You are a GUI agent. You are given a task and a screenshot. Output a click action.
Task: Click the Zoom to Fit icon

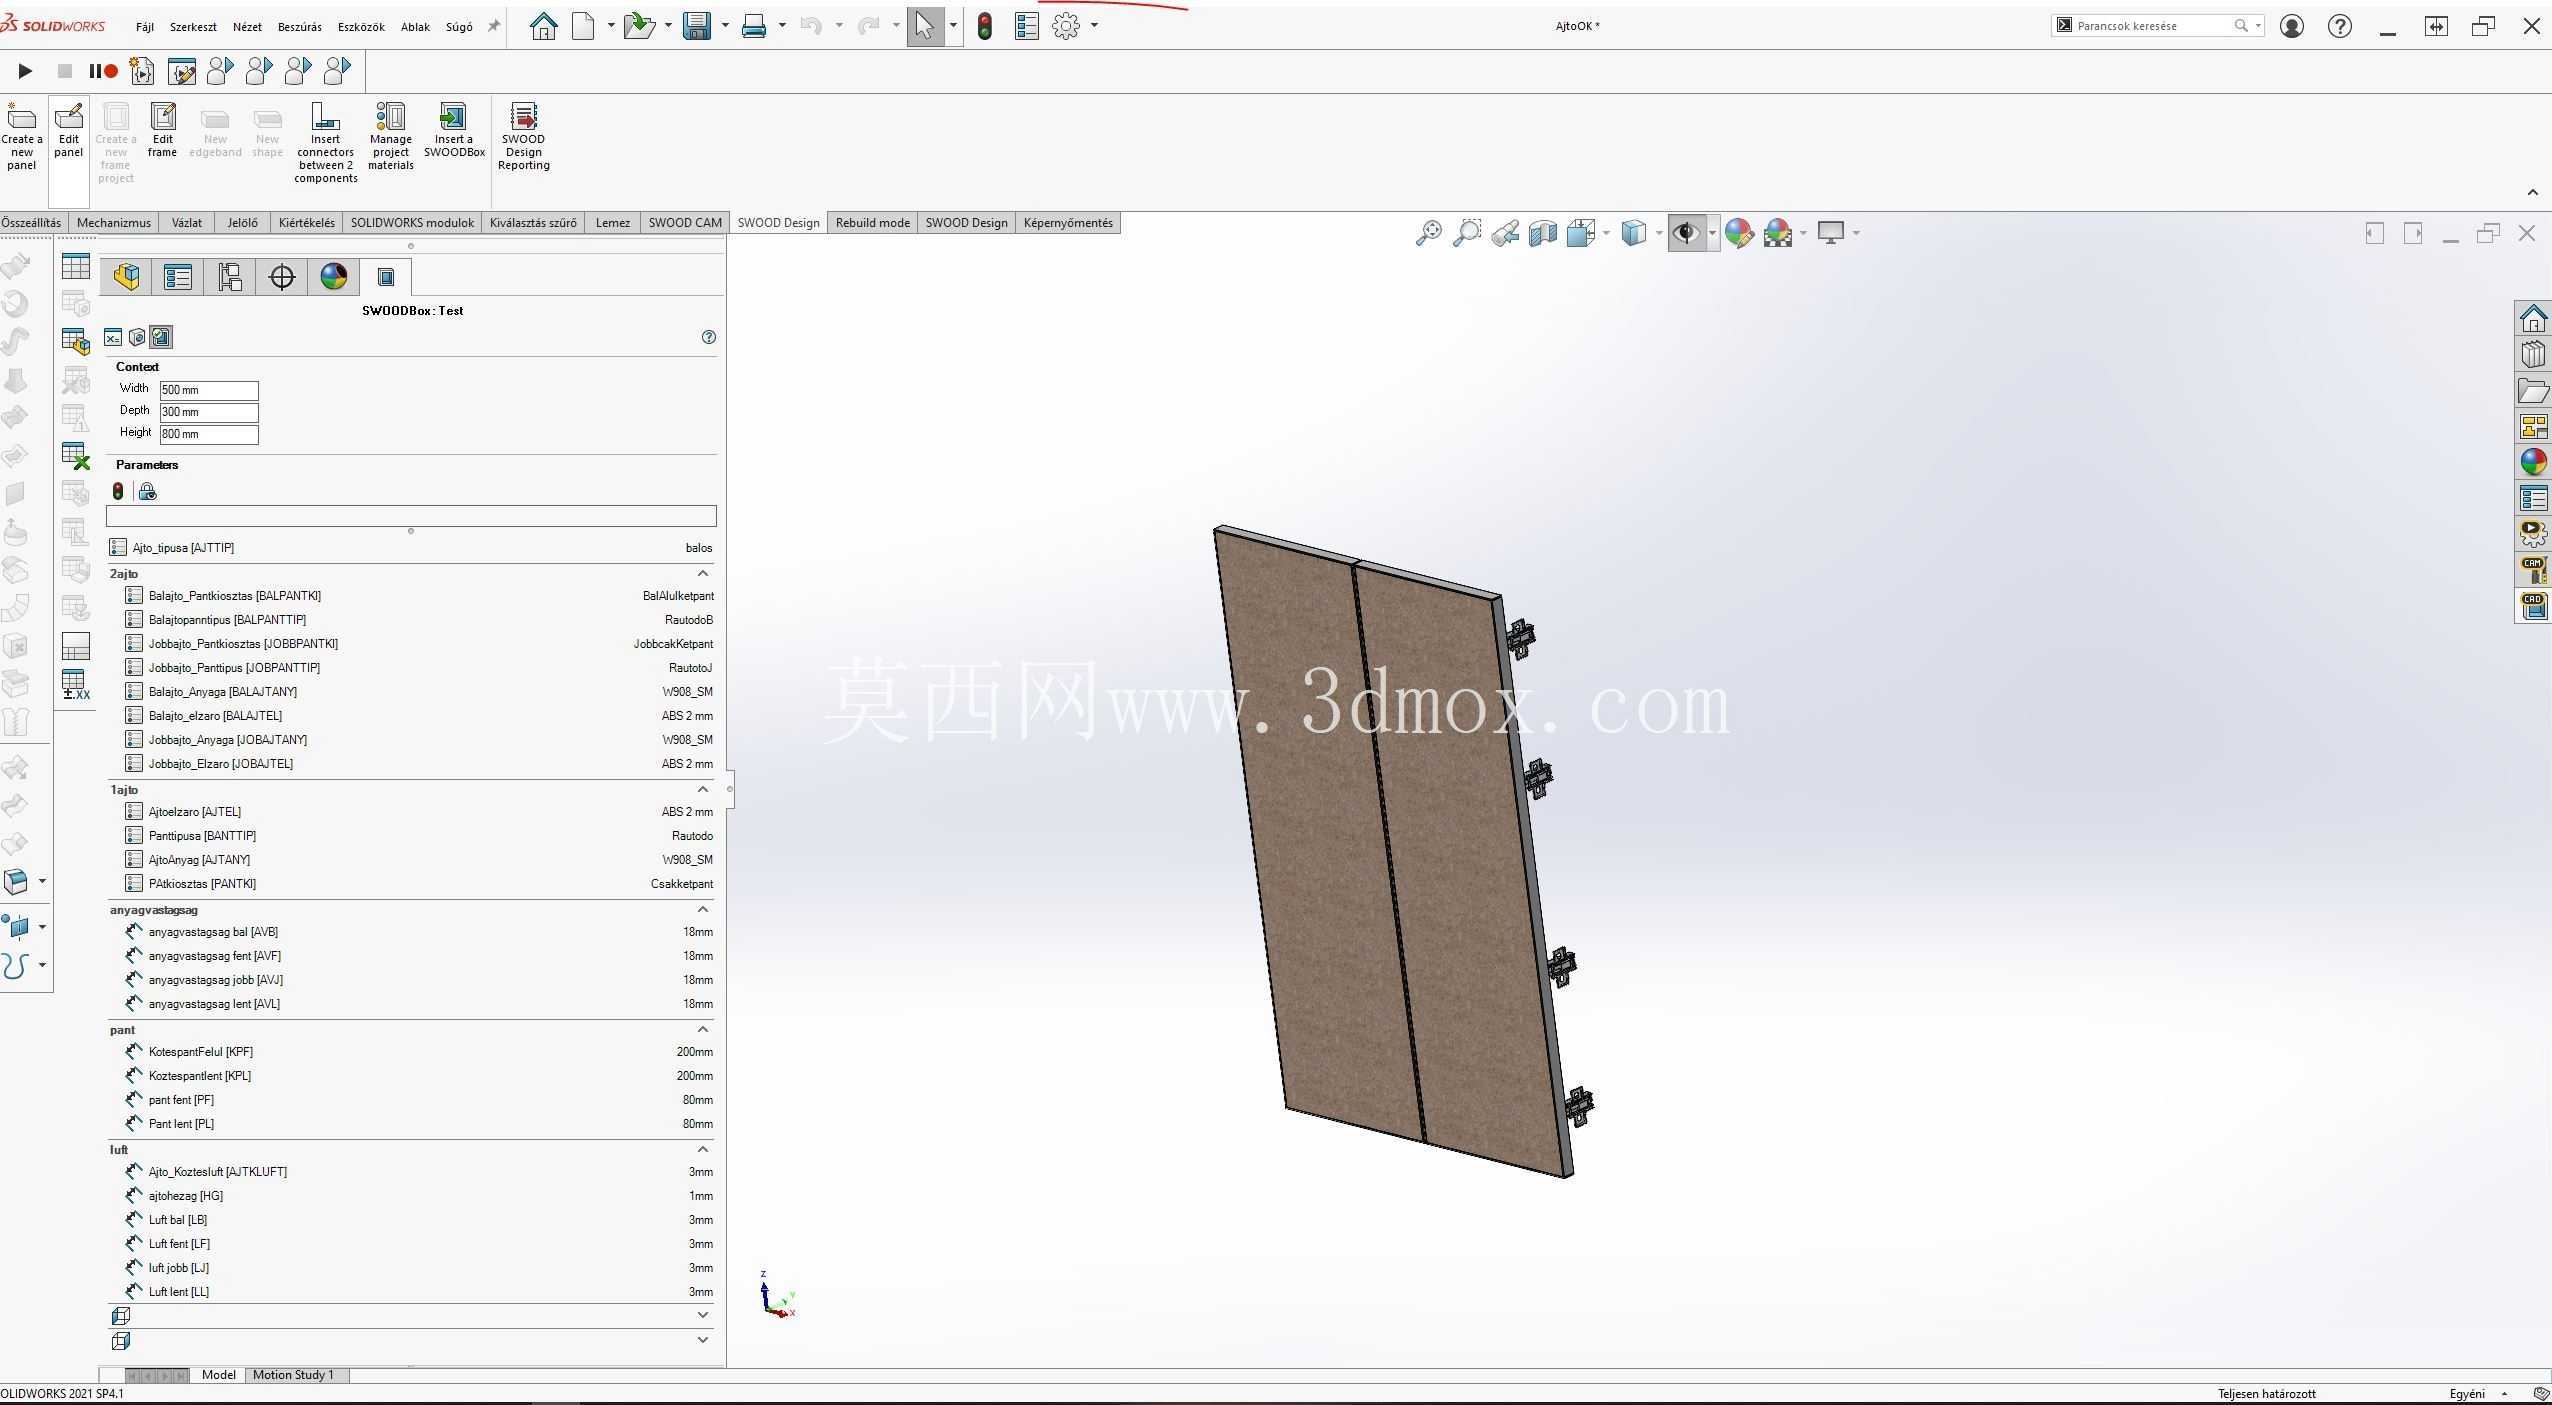point(1428,233)
